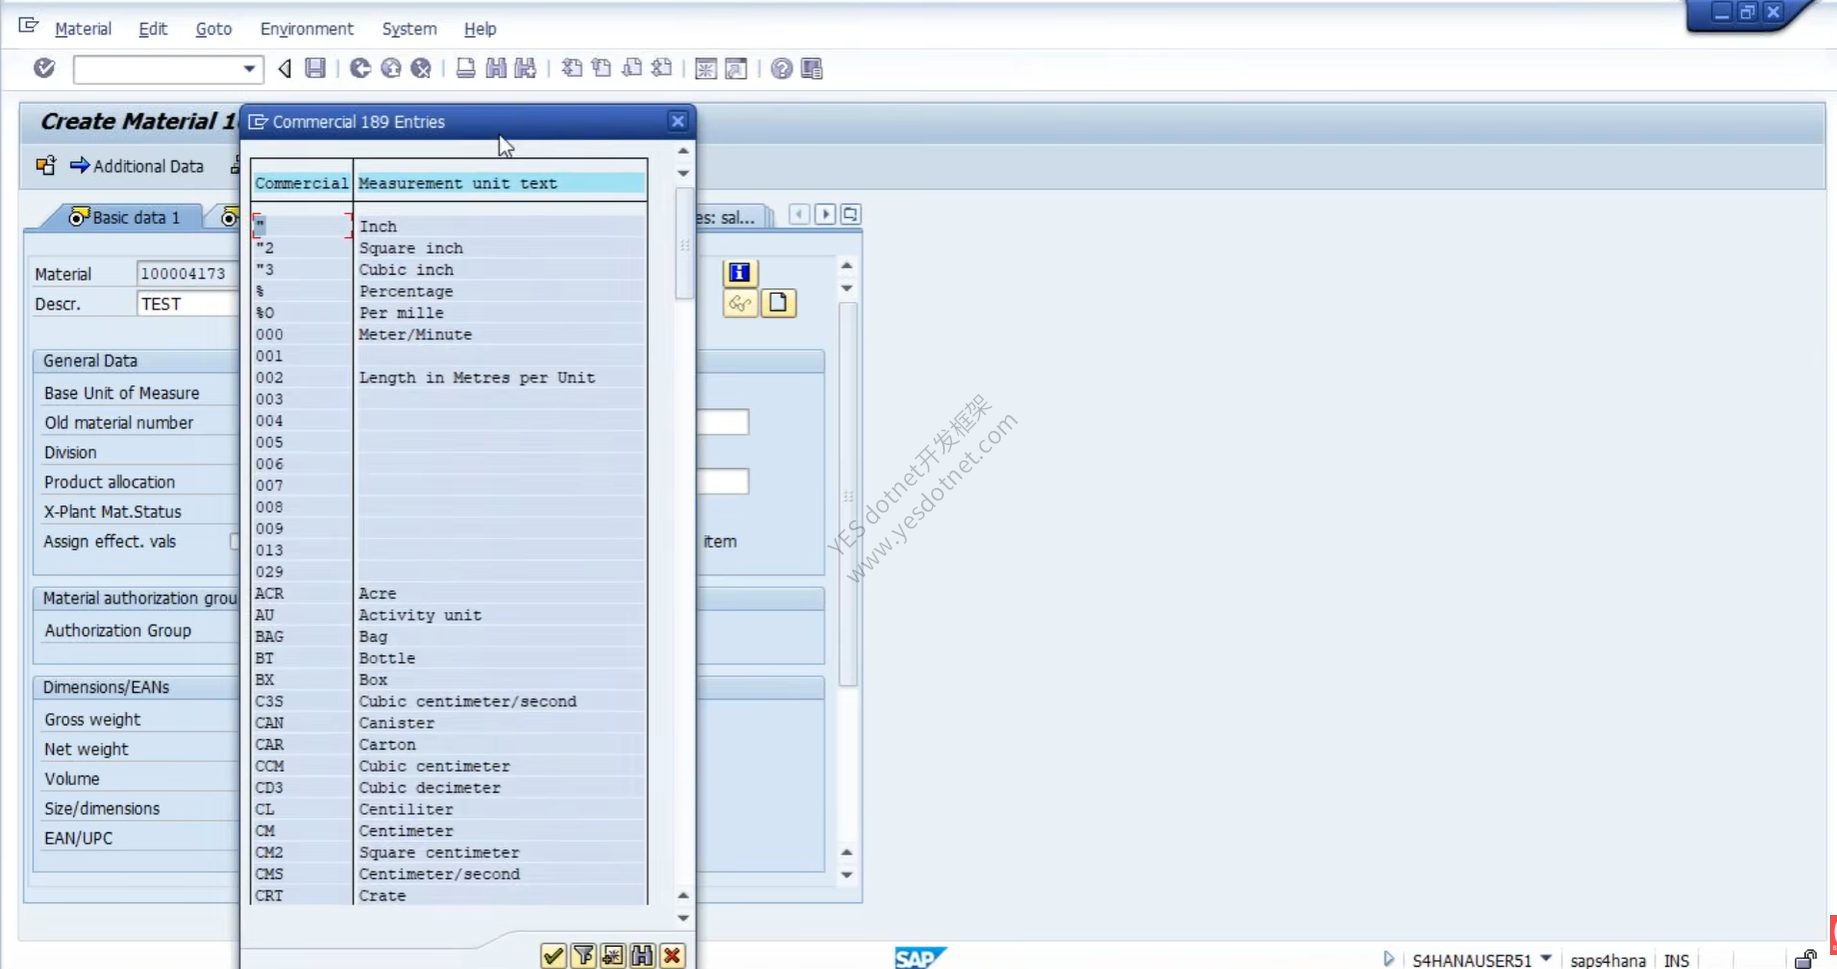Open the command field dropdown arrow
1837x969 pixels.
(x=249, y=68)
